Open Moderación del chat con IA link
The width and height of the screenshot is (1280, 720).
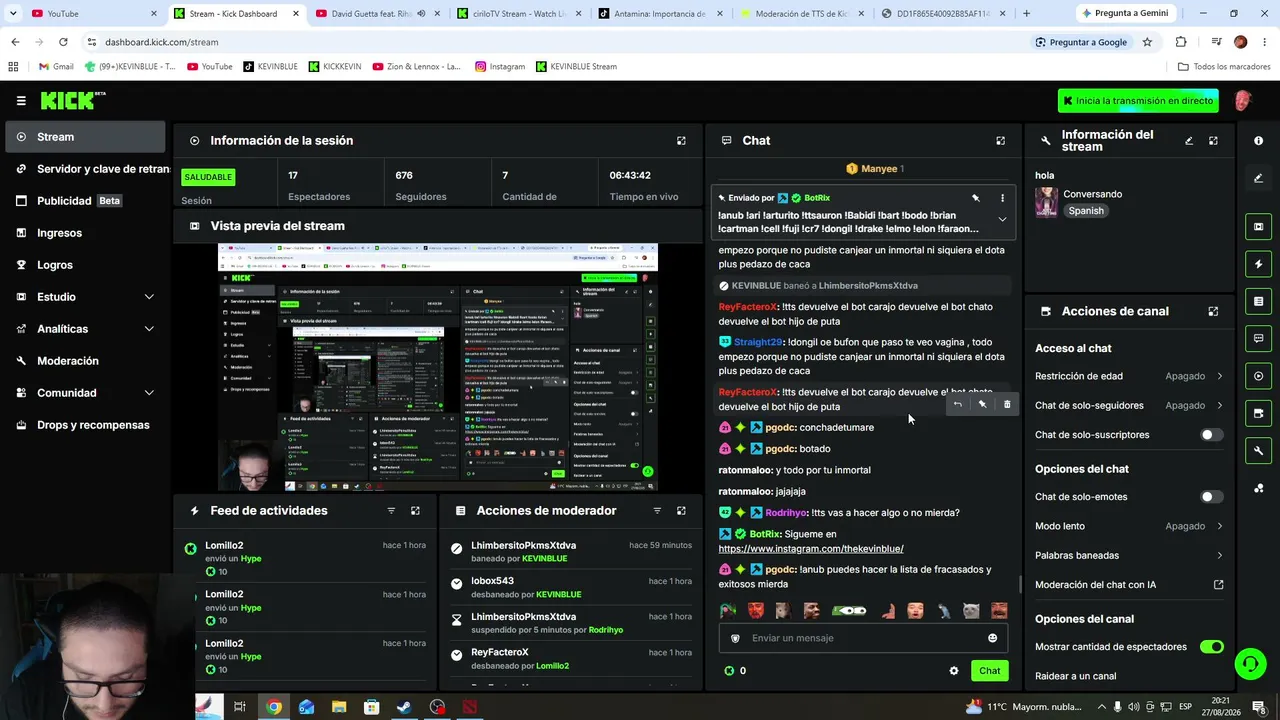tap(1129, 585)
